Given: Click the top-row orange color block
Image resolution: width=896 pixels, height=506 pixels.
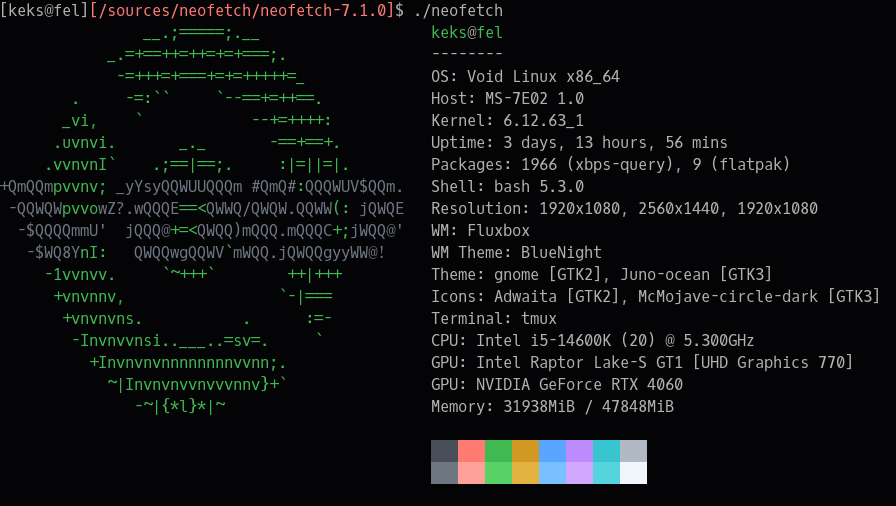Looking at the screenshot, I should coord(525,451).
